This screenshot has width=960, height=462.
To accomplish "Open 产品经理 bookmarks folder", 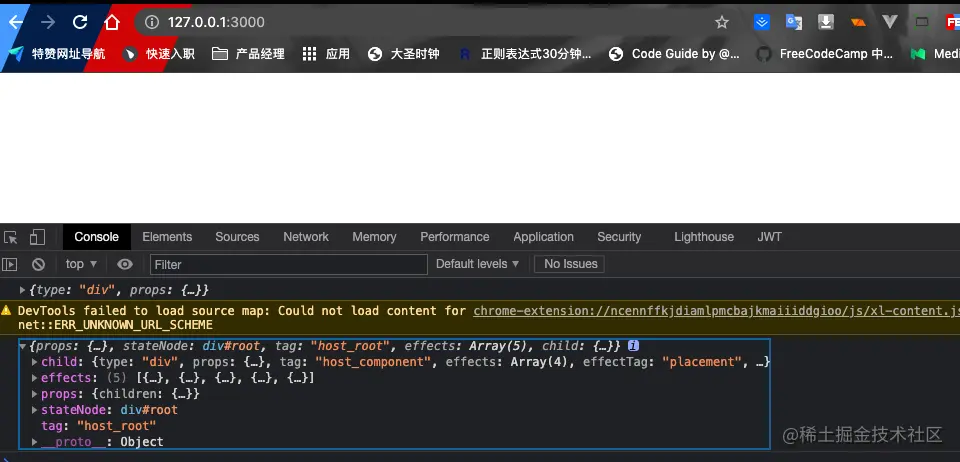I will (248, 54).
